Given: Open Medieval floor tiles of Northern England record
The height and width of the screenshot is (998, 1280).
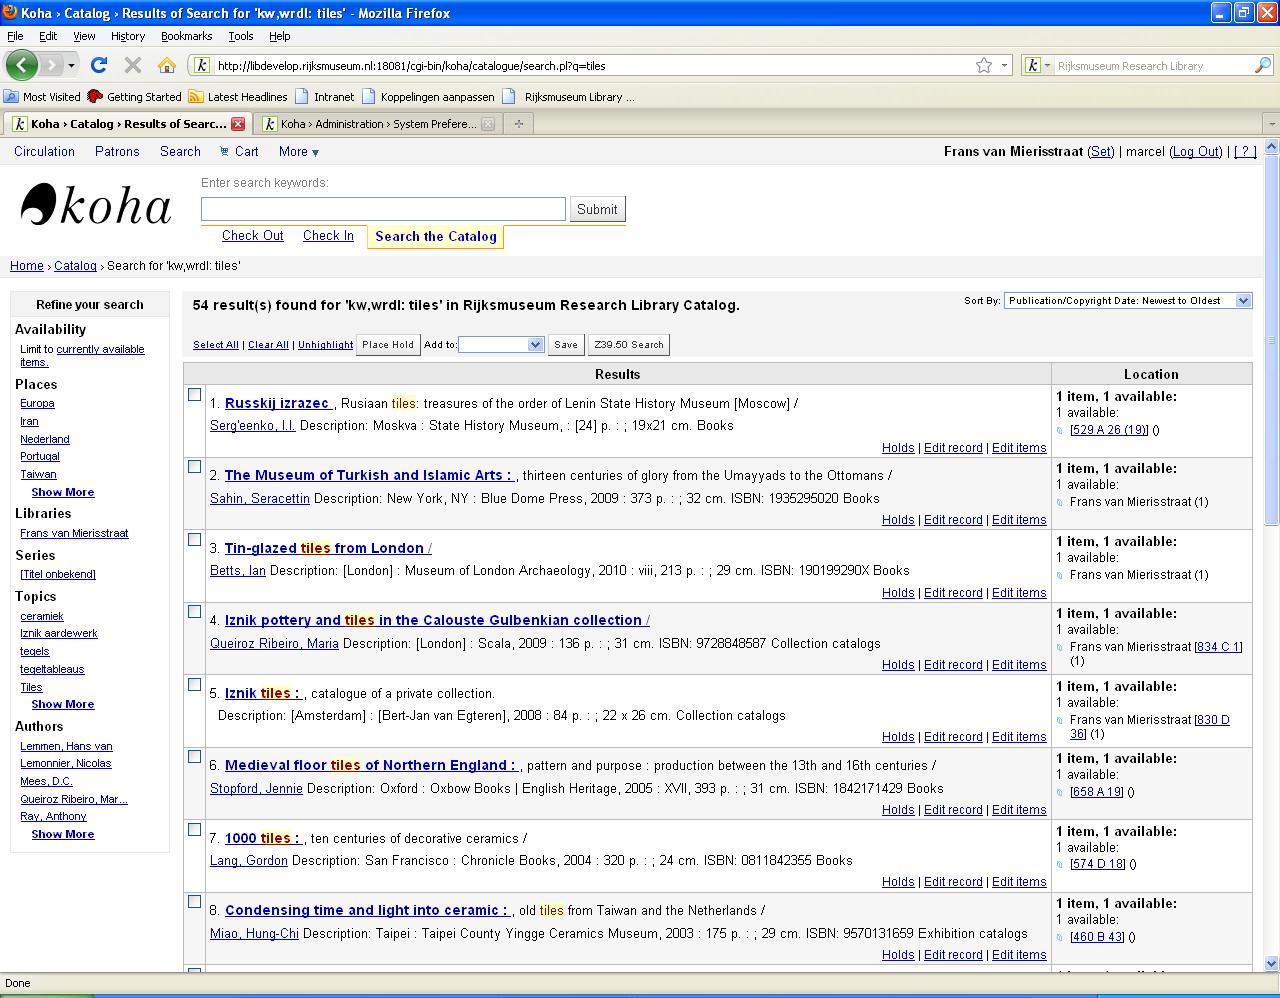Looking at the screenshot, I should 370,765.
